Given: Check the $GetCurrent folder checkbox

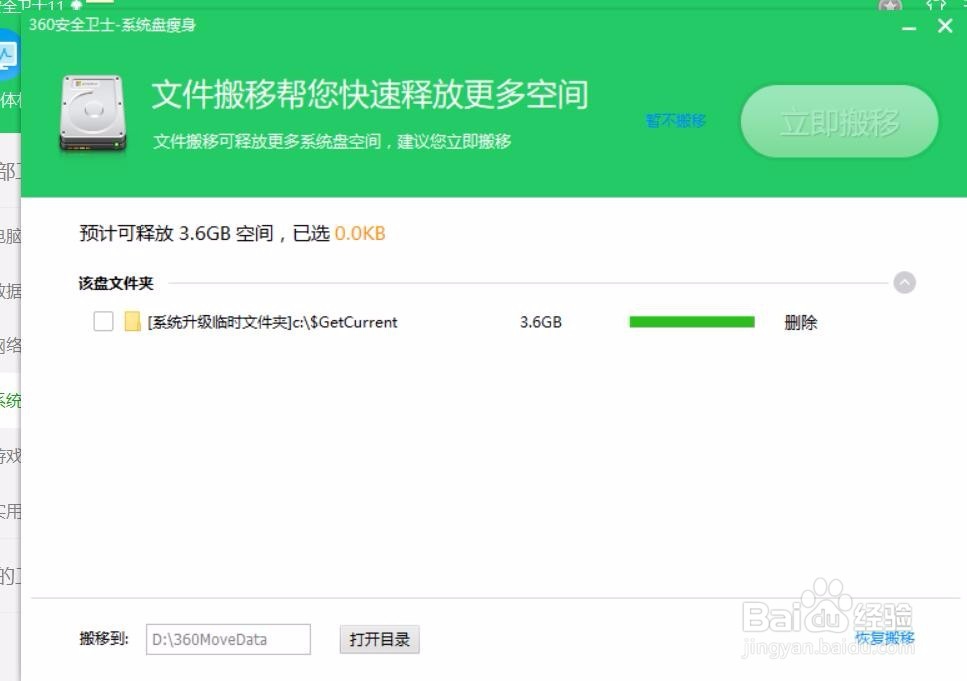Looking at the screenshot, I should click(103, 321).
